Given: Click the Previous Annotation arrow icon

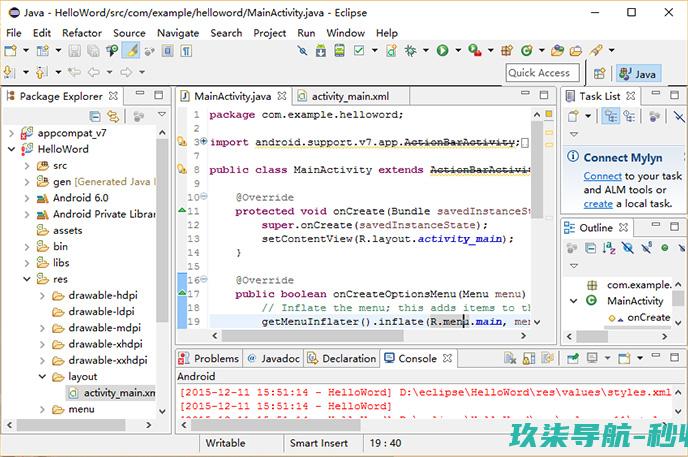Looking at the screenshot, I should (42, 72).
